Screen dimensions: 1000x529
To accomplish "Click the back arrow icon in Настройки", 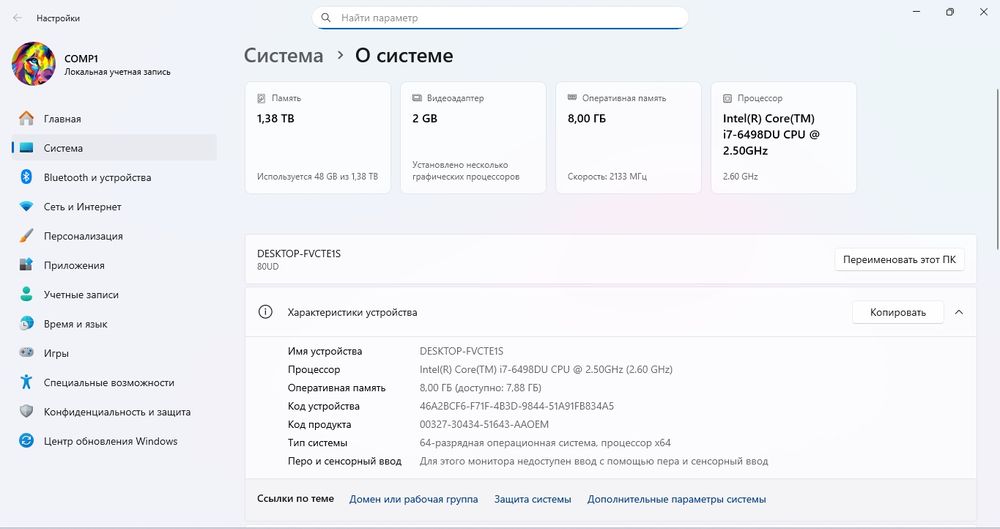I will point(17,18).
